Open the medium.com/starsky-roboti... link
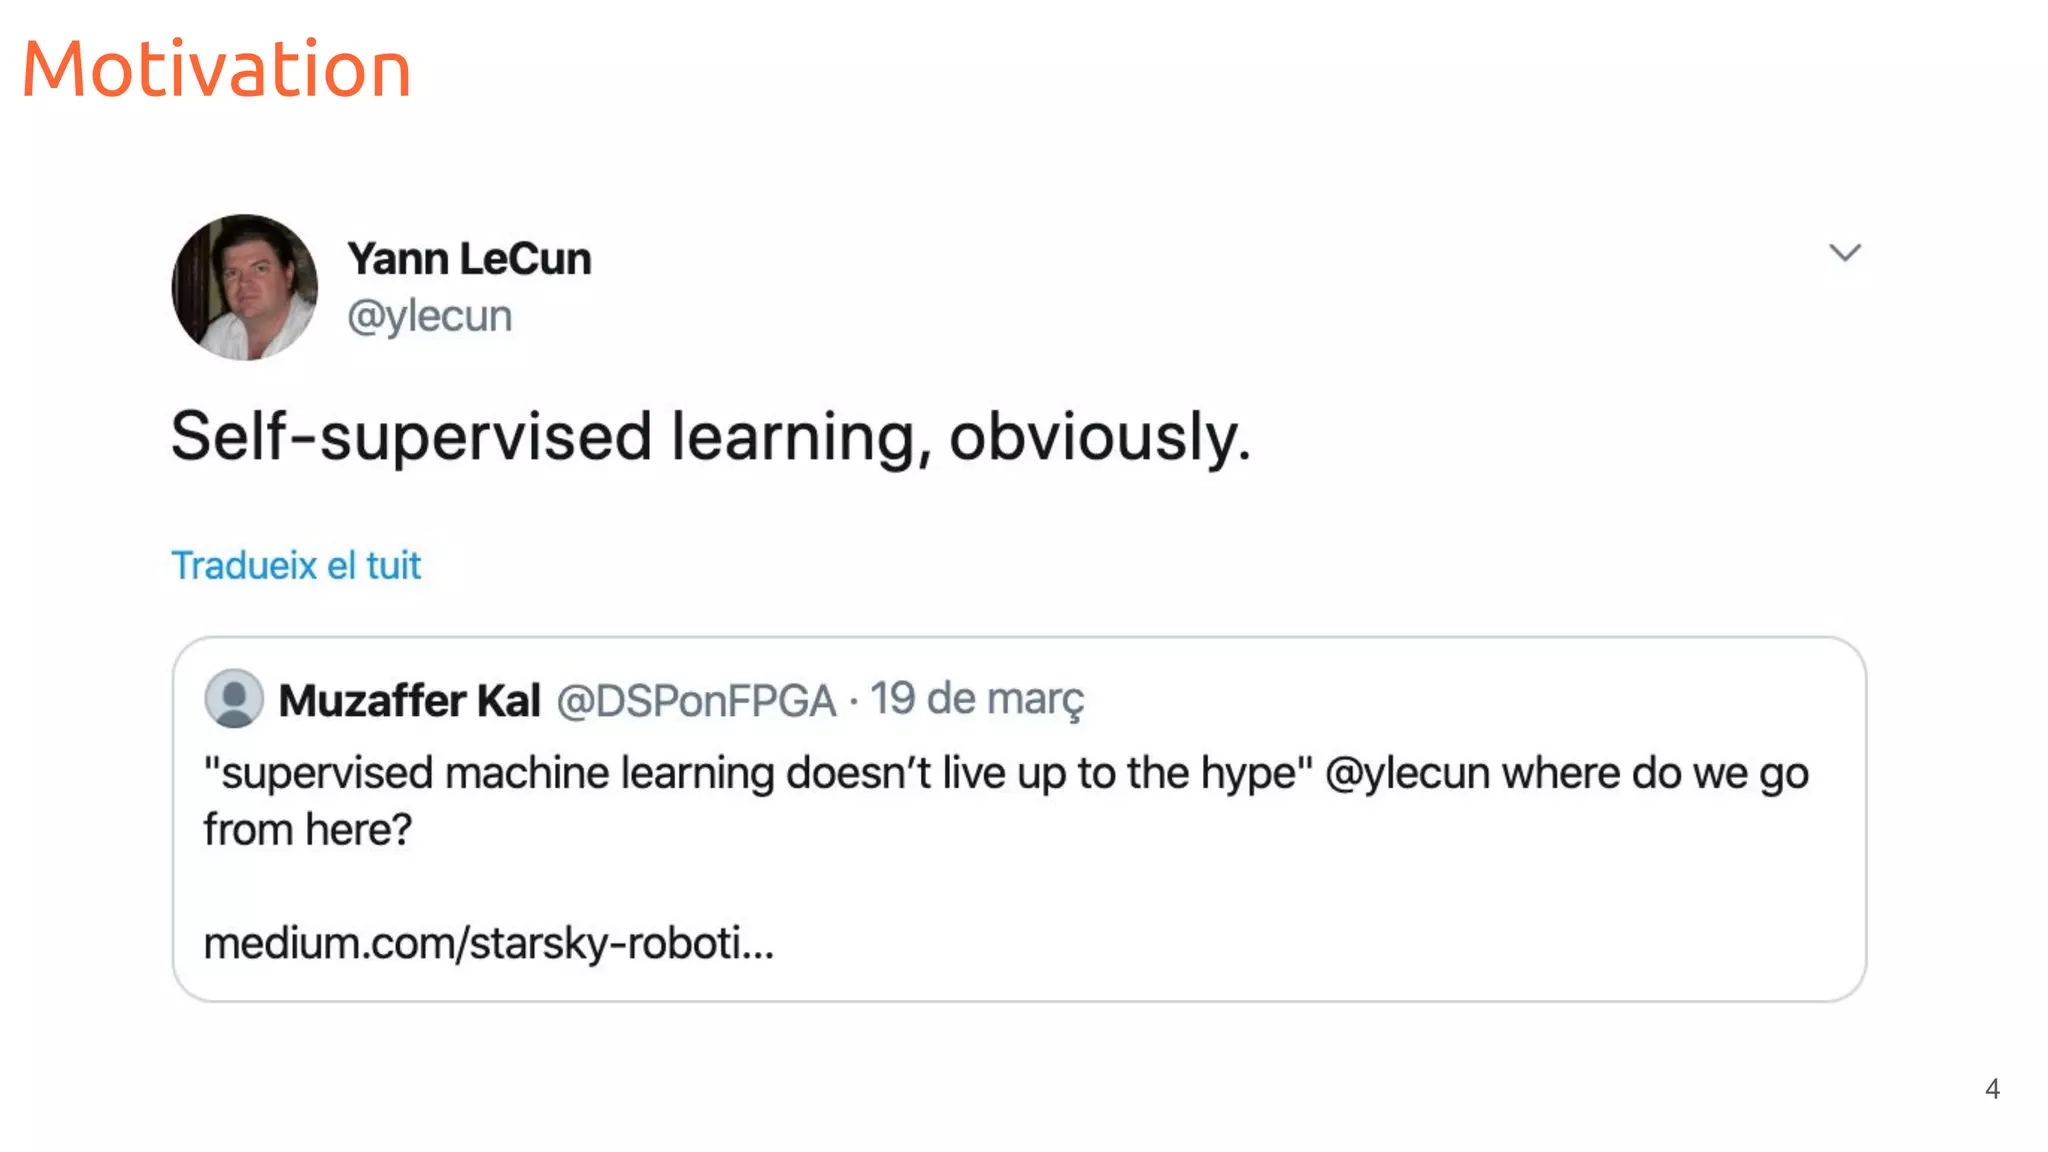Image resolution: width=2048 pixels, height=1152 pixels. (x=489, y=943)
